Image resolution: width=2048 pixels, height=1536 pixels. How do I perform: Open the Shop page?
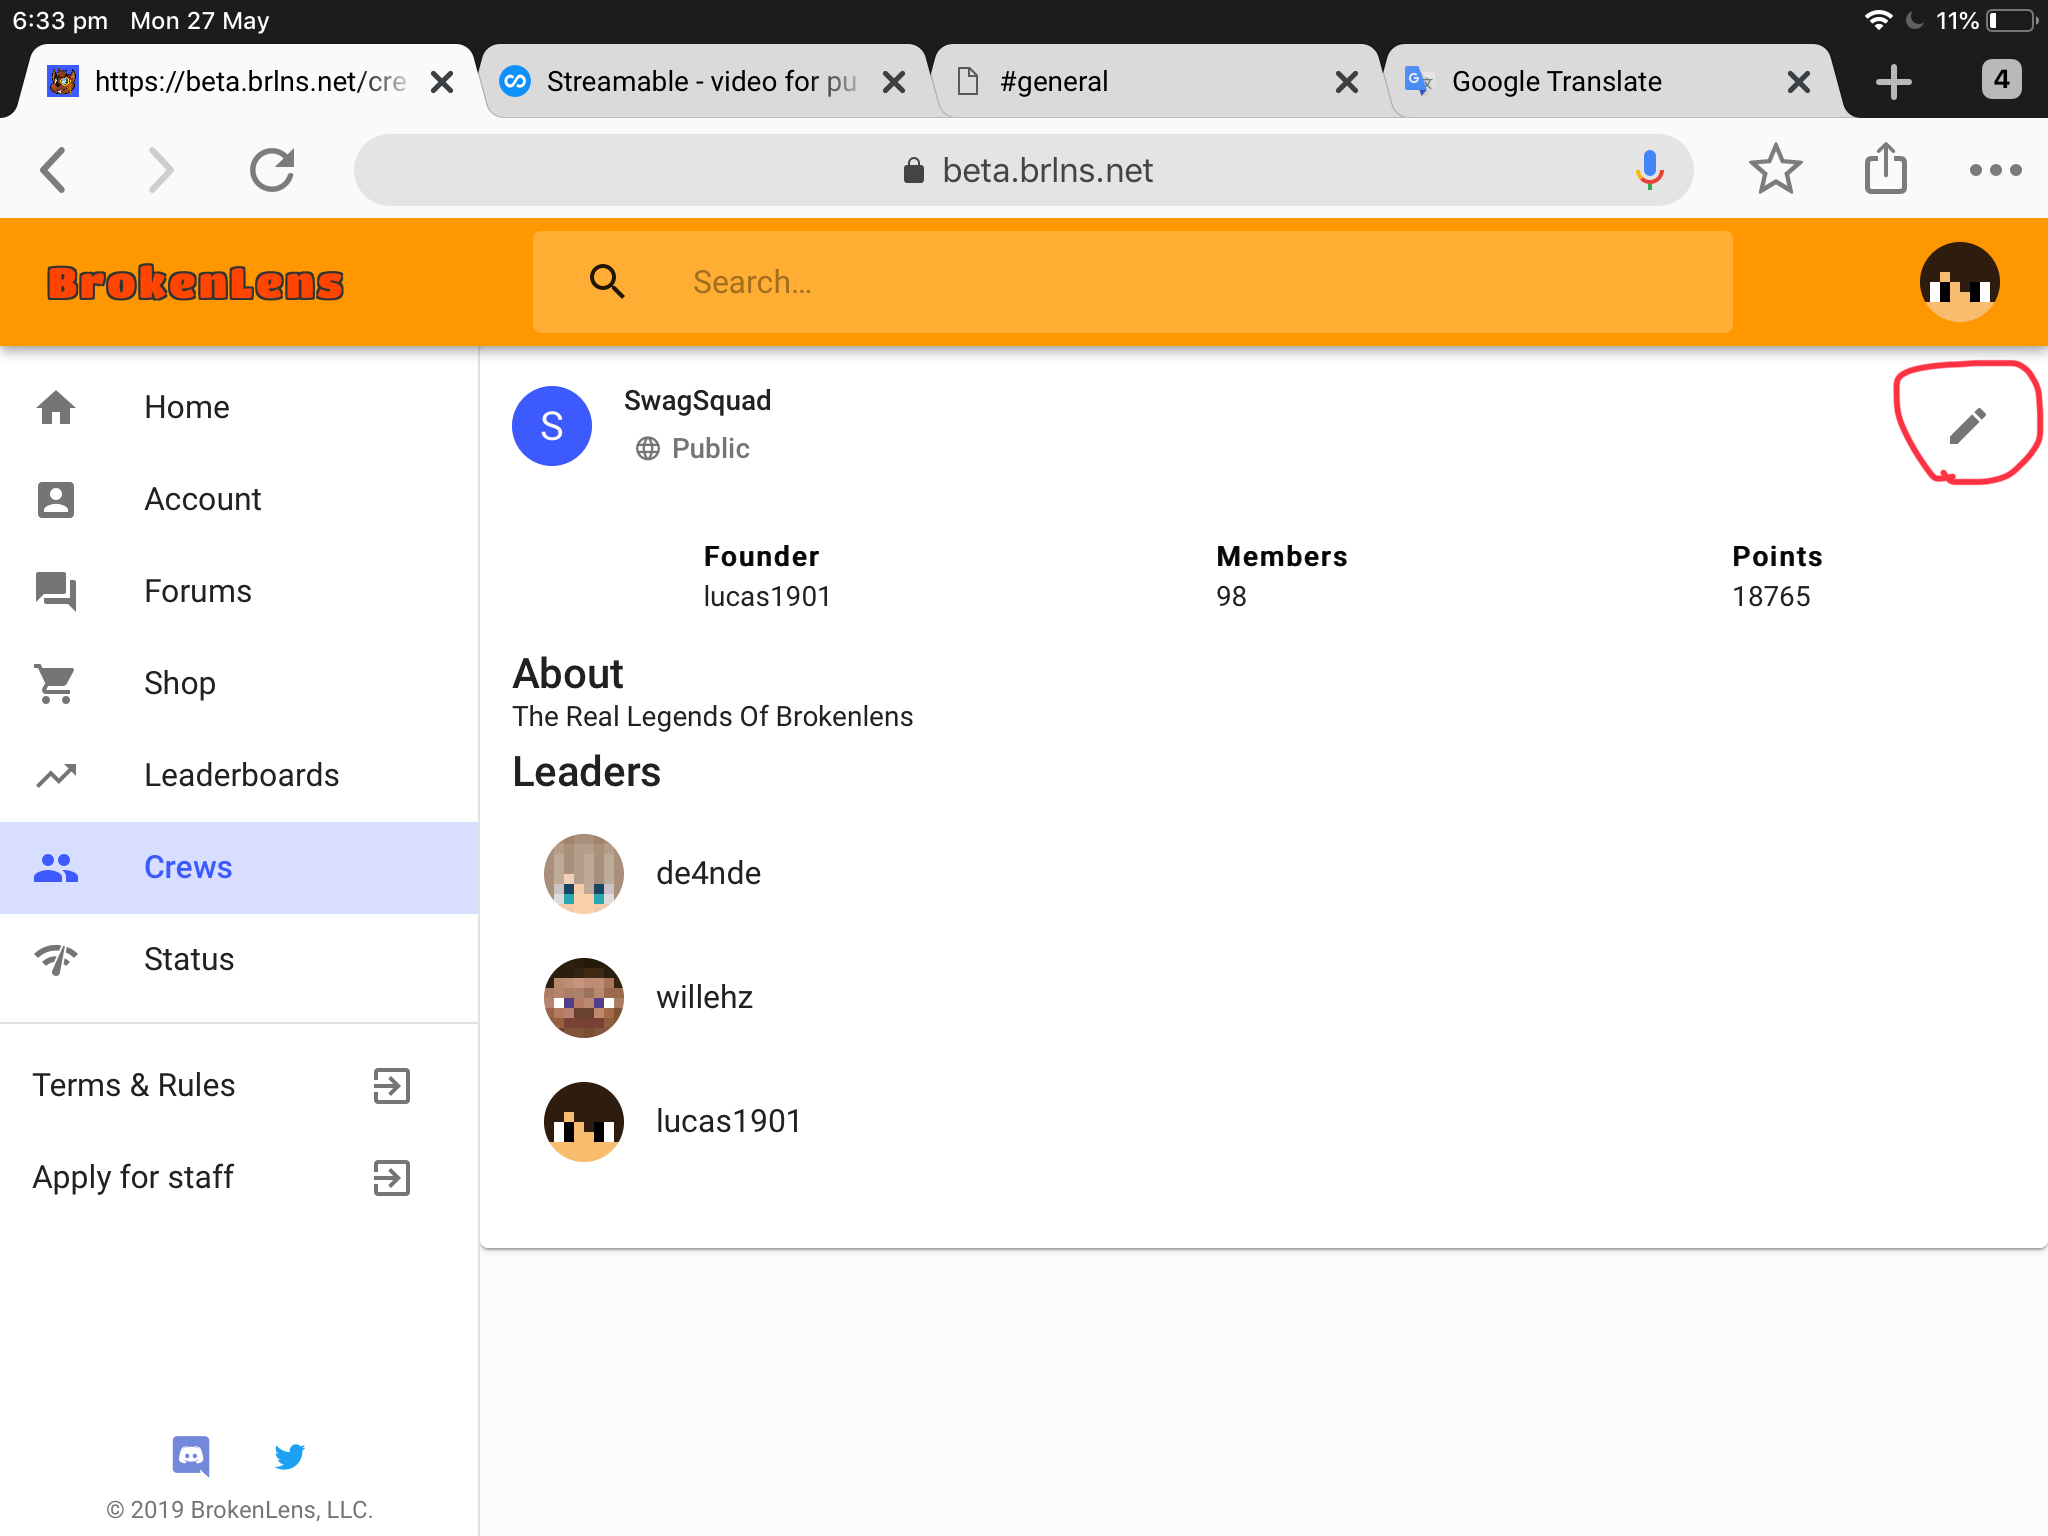click(240, 683)
